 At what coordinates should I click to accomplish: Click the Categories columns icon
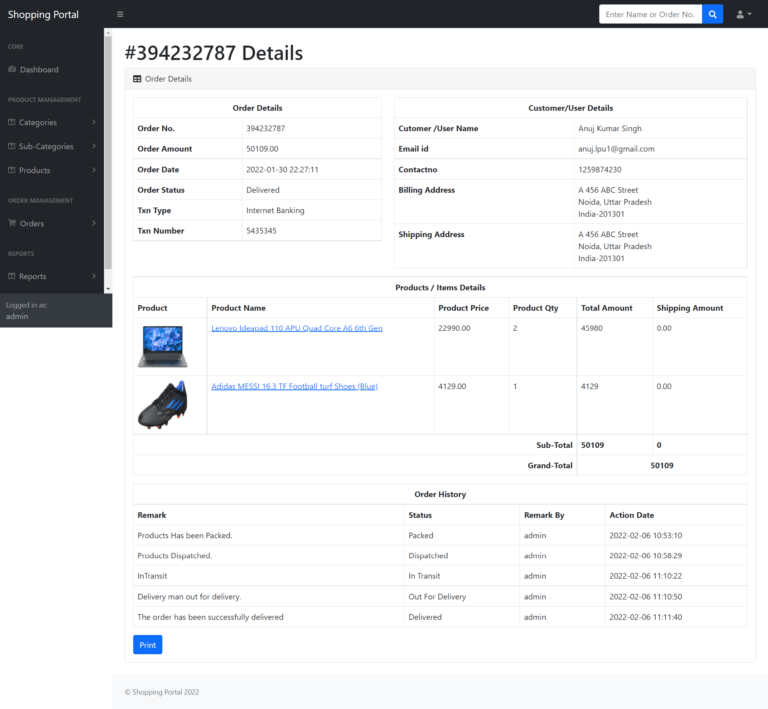(11, 122)
